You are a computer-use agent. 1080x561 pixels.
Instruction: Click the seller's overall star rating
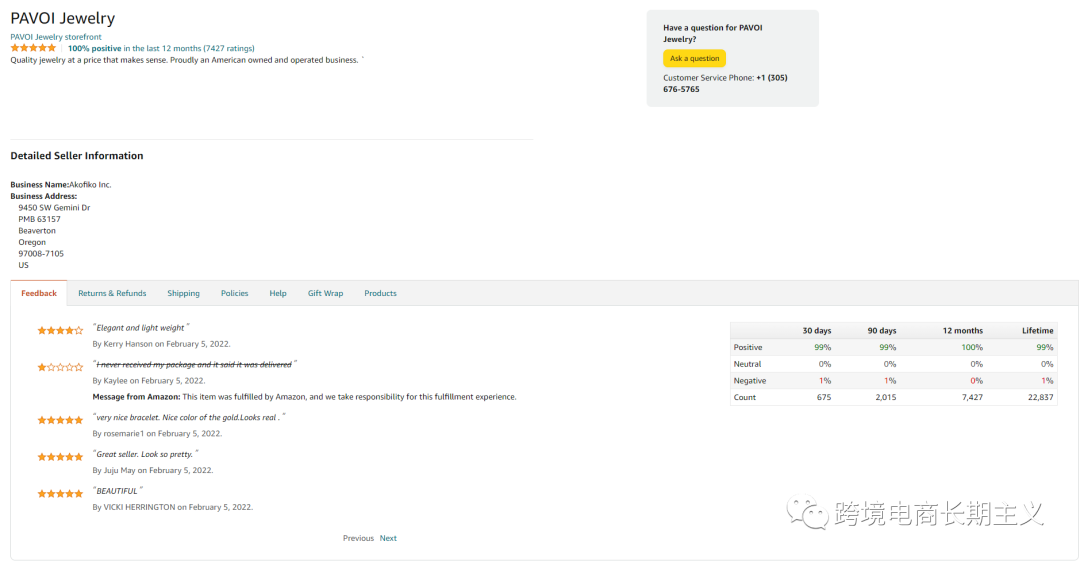(x=33, y=48)
